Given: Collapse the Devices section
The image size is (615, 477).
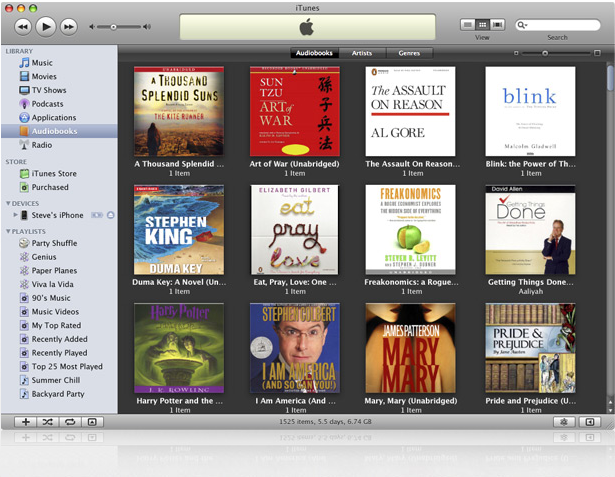Looking at the screenshot, I should click(8, 203).
